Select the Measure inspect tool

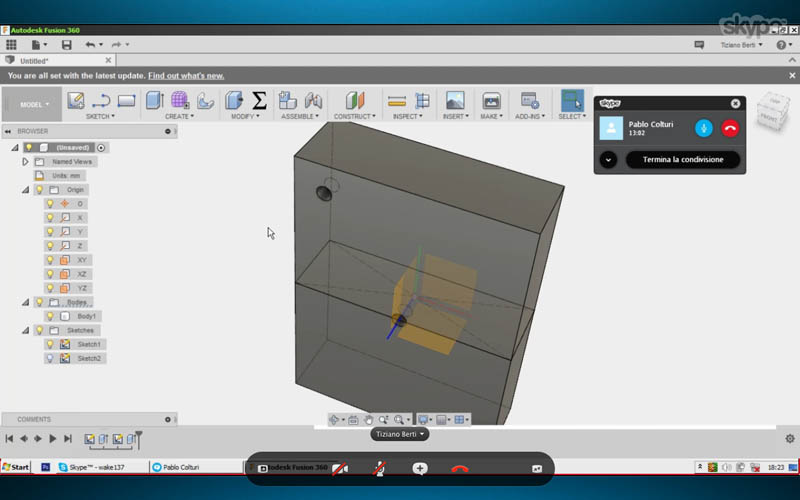click(397, 101)
